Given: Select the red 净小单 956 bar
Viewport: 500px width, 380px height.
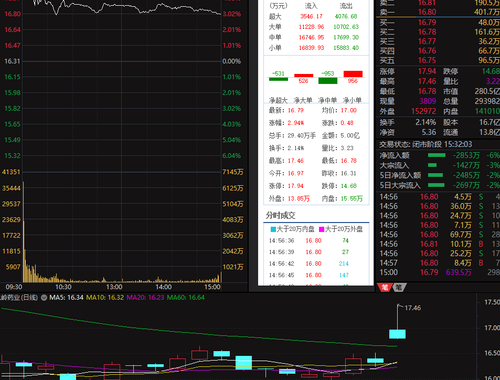Looking at the screenshot, I should click(x=353, y=74).
